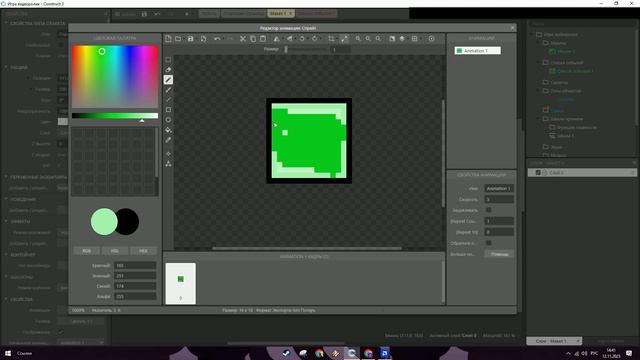Image resolution: width=640 pixels, height=360 pixels.
Task: Click the brush size slider handle
Action: coord(286,49)
